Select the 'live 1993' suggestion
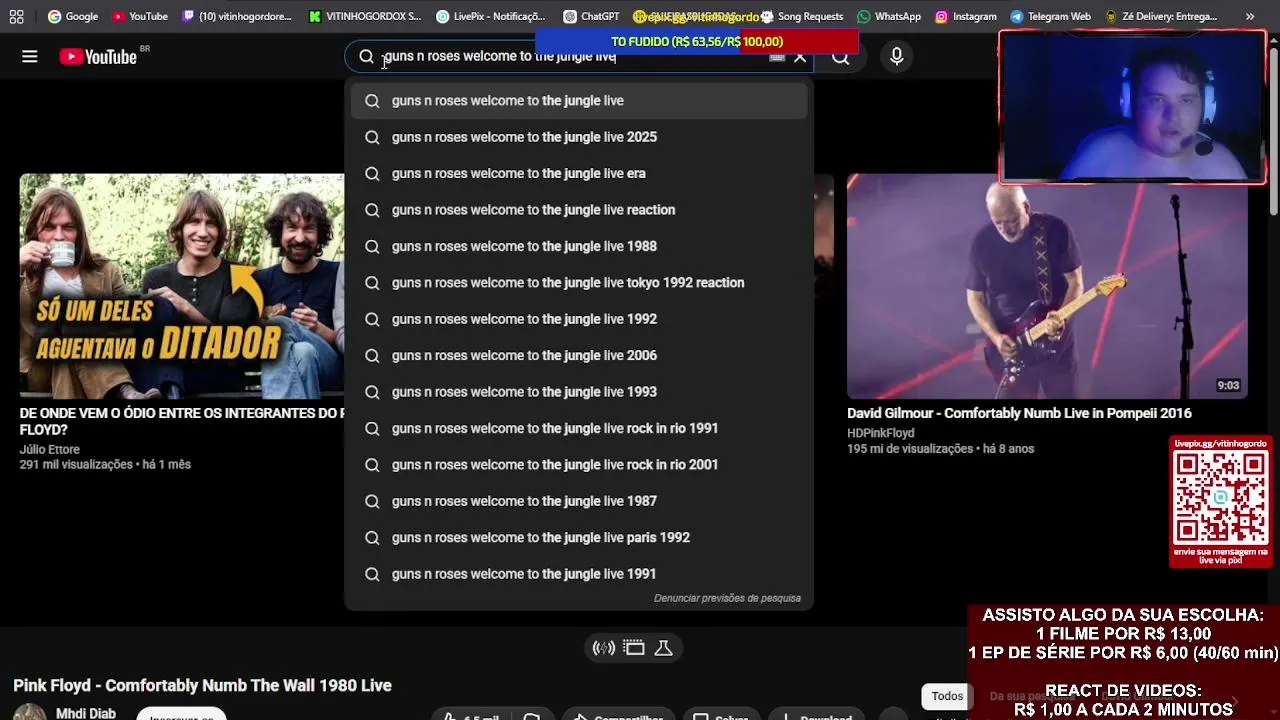 coord(579,392)
